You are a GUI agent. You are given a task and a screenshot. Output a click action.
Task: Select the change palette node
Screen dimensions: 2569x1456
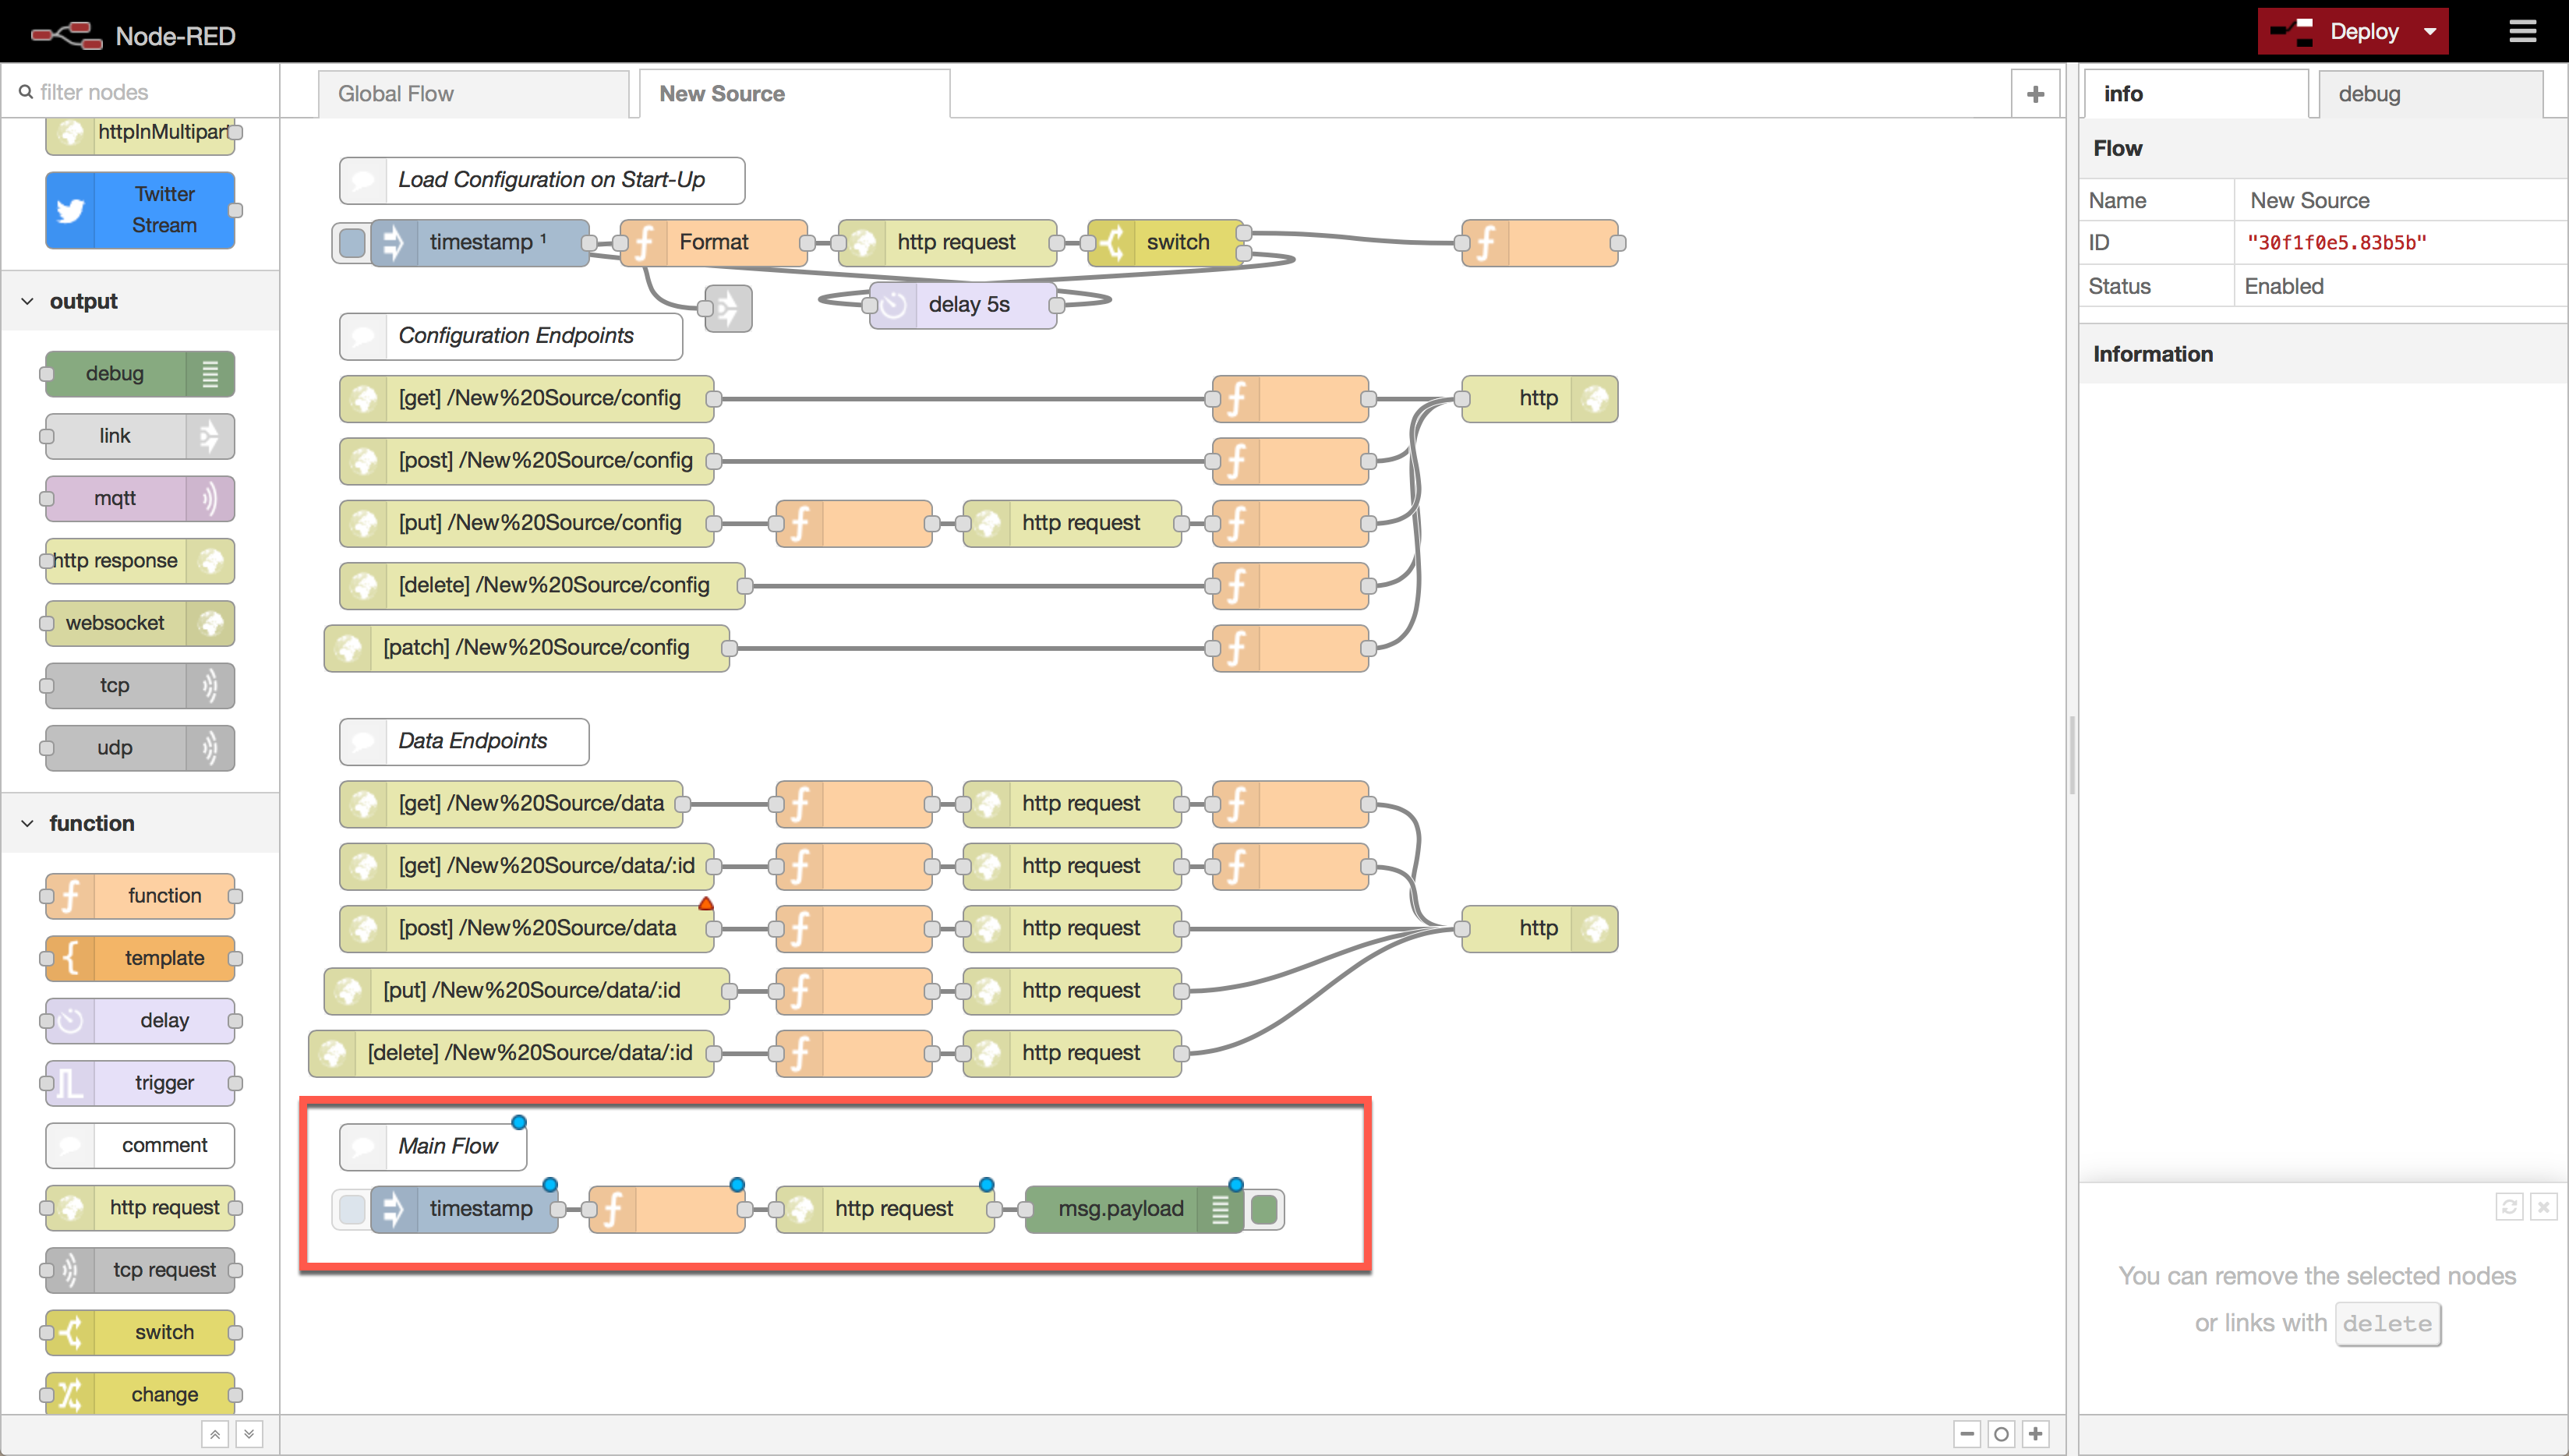140,1394
